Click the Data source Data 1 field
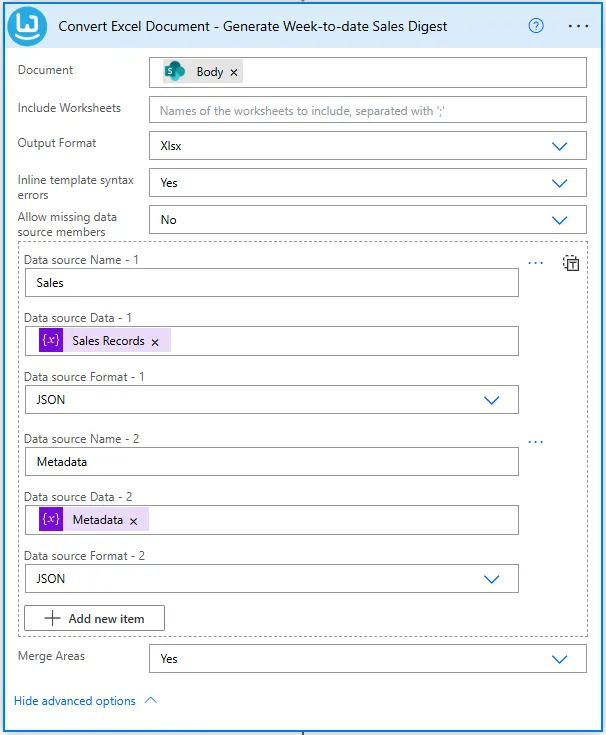 pos(272,341)
